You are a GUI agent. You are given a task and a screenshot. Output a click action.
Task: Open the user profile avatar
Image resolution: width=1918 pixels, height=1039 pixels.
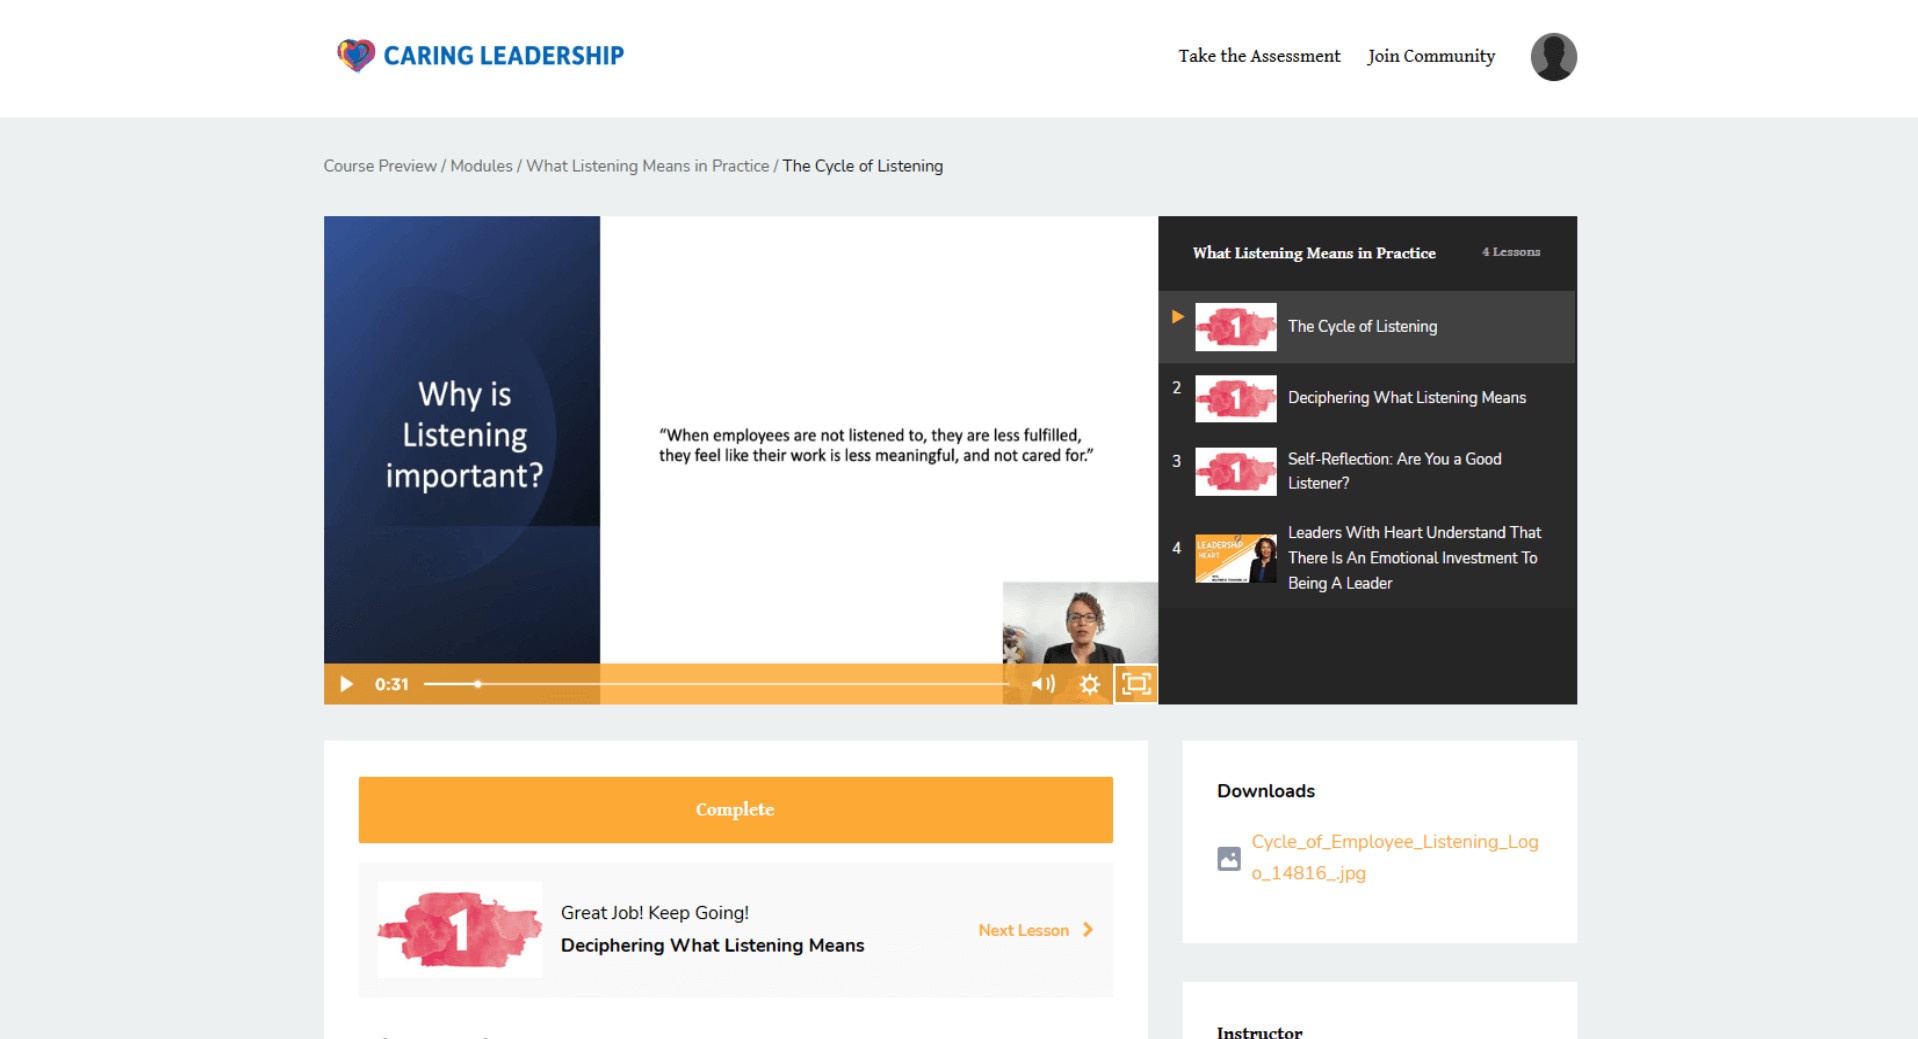(x=1553, y=56)
